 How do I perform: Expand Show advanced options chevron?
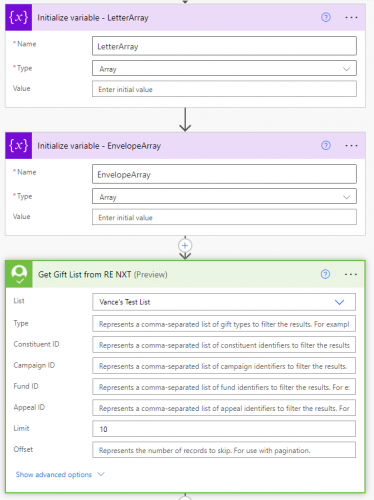click(x=101, y=474)
